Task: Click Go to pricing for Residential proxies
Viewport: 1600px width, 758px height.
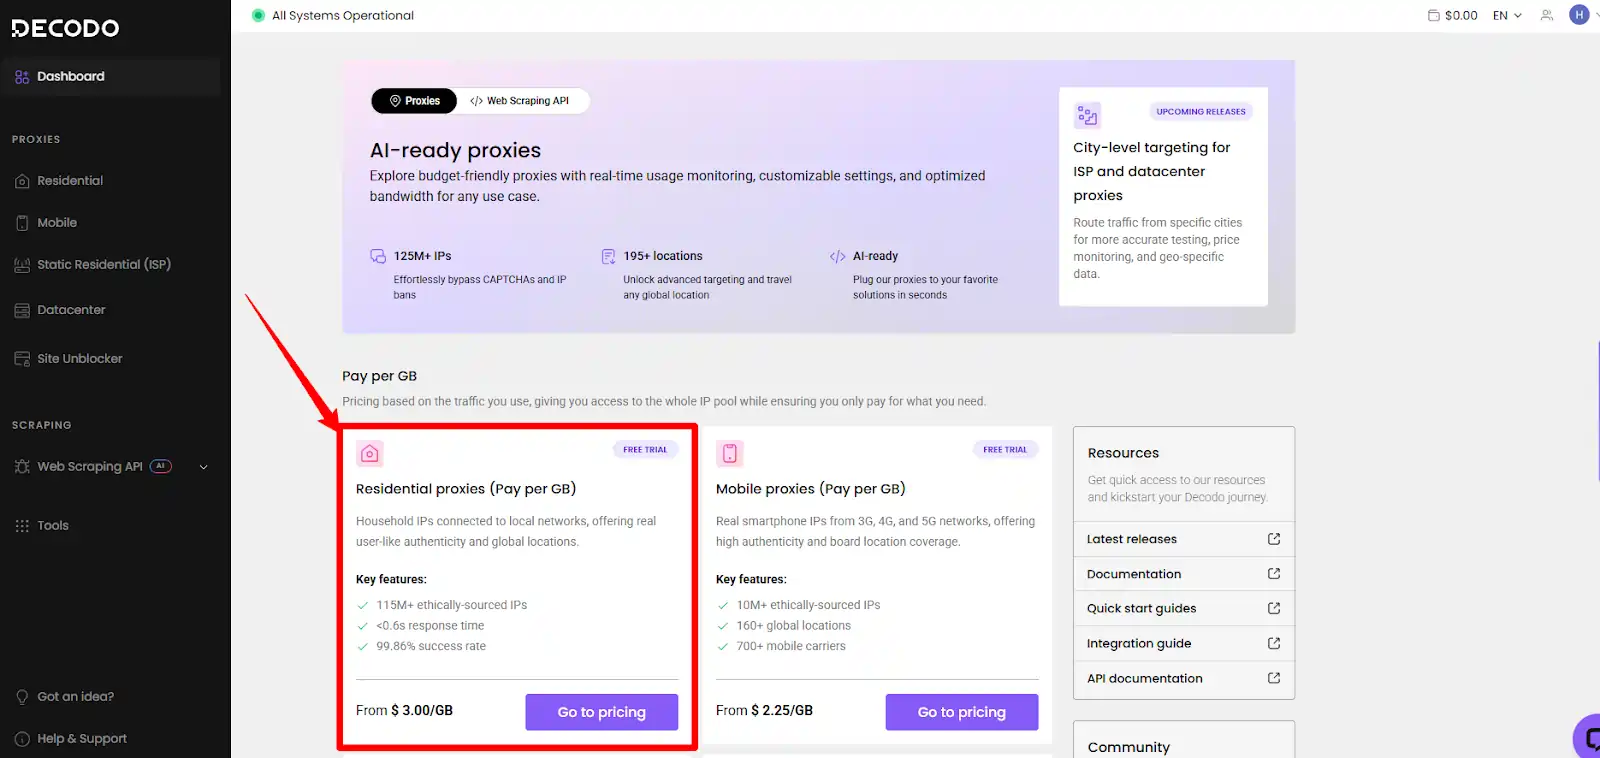Action: (x=601, y=711)
